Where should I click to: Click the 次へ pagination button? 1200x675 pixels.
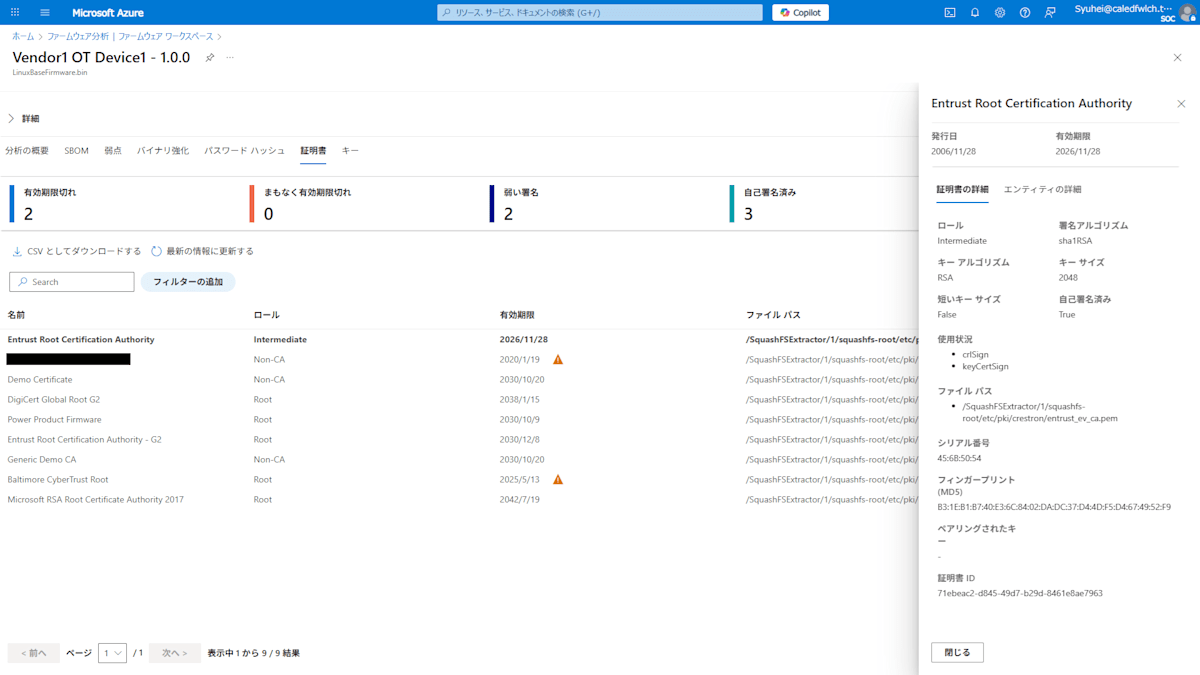pos(175,653)
